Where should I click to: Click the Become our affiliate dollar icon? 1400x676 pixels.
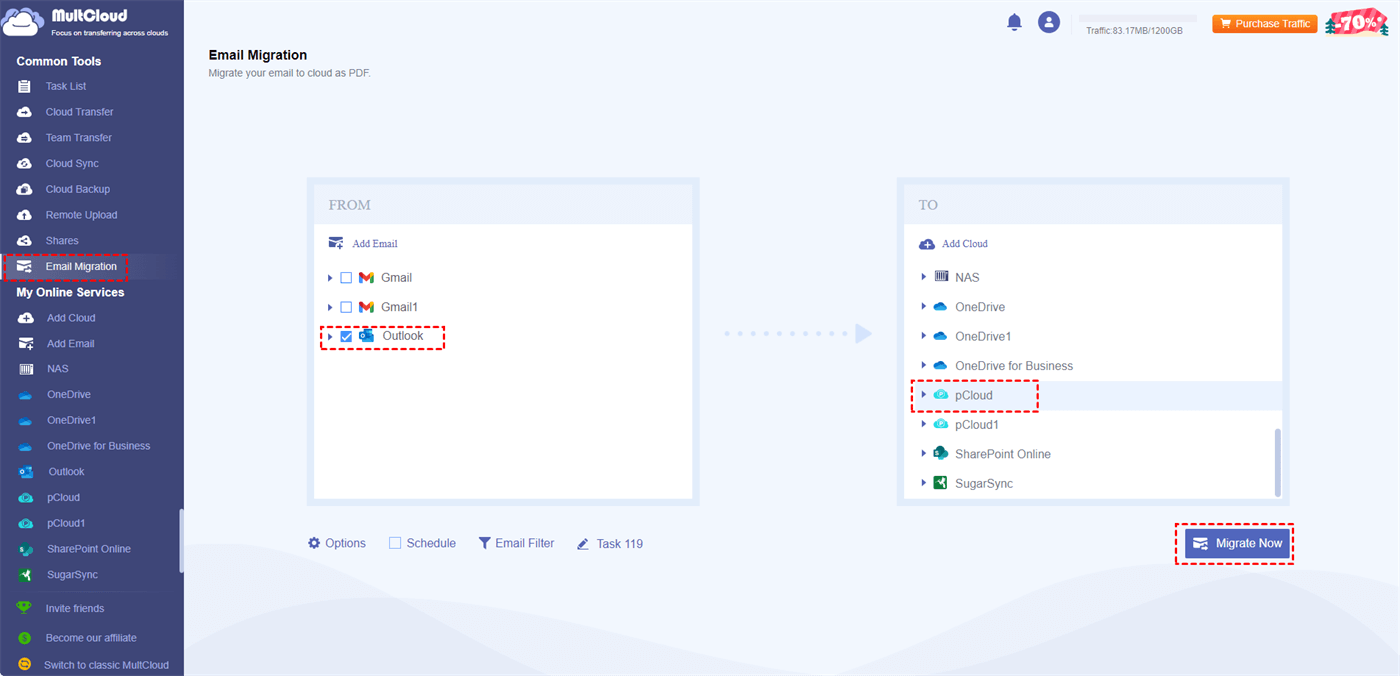pyautogui.click(x=24, y=638)
